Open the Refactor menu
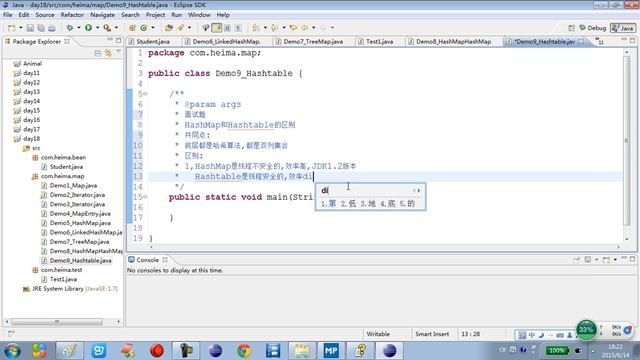This screenshot has width=640, height=360. coord(72,15)
